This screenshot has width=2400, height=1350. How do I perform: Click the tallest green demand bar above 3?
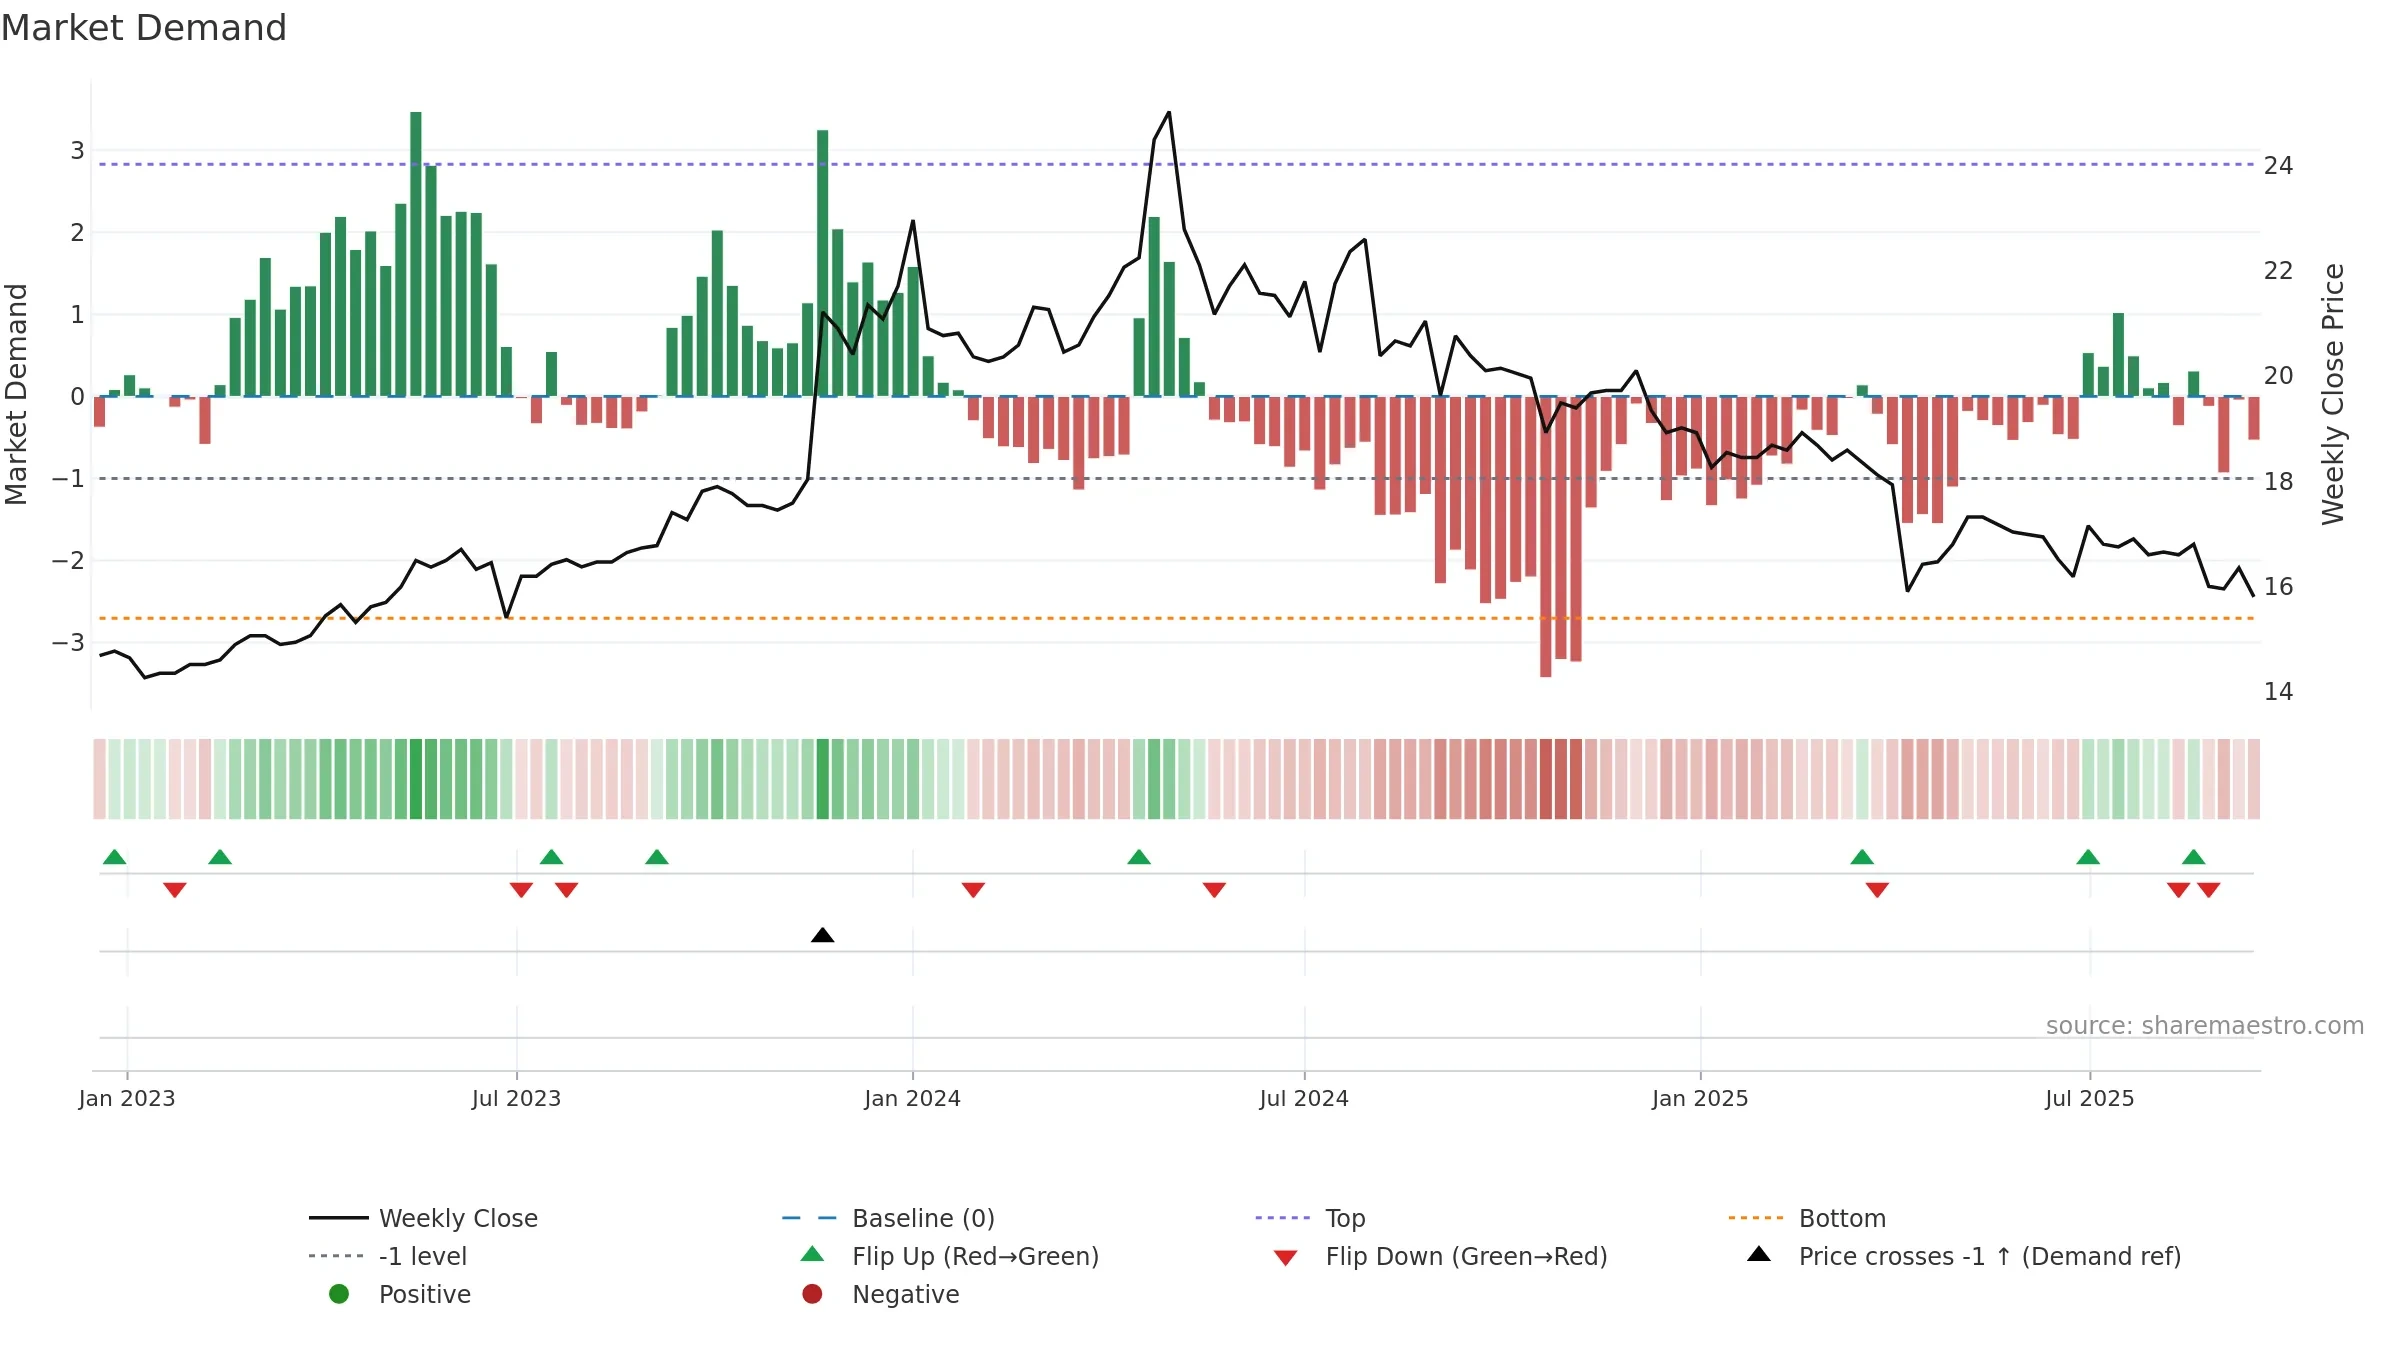(x=416, y=254)
